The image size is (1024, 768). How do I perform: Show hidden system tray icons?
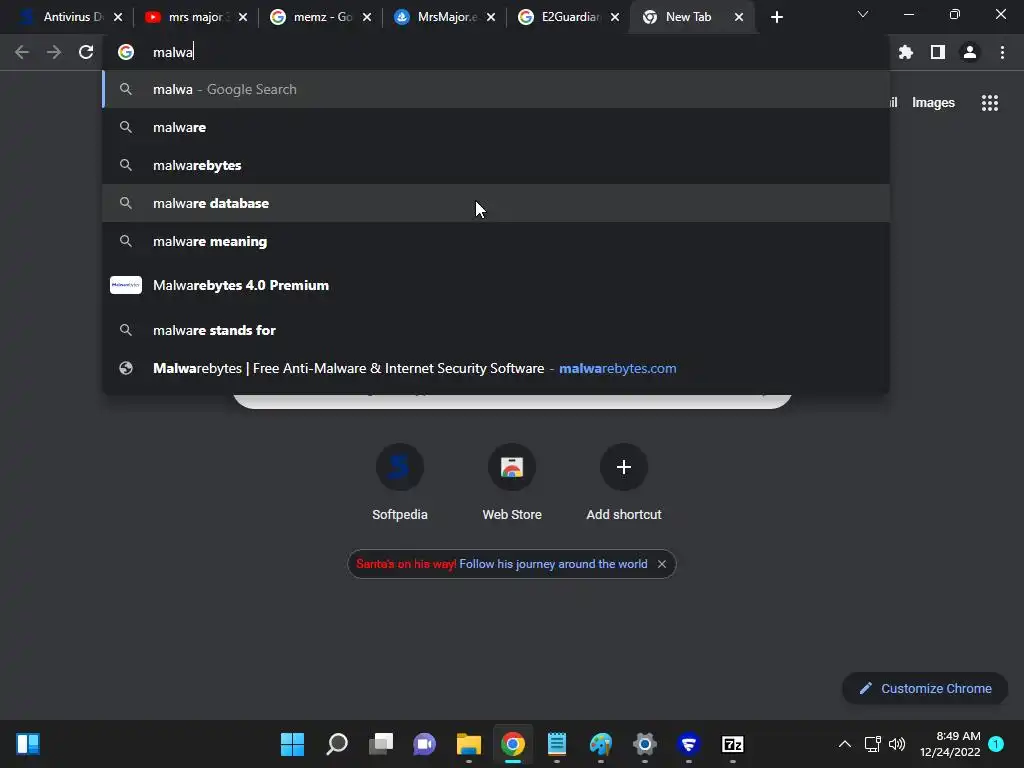(844, 744)
